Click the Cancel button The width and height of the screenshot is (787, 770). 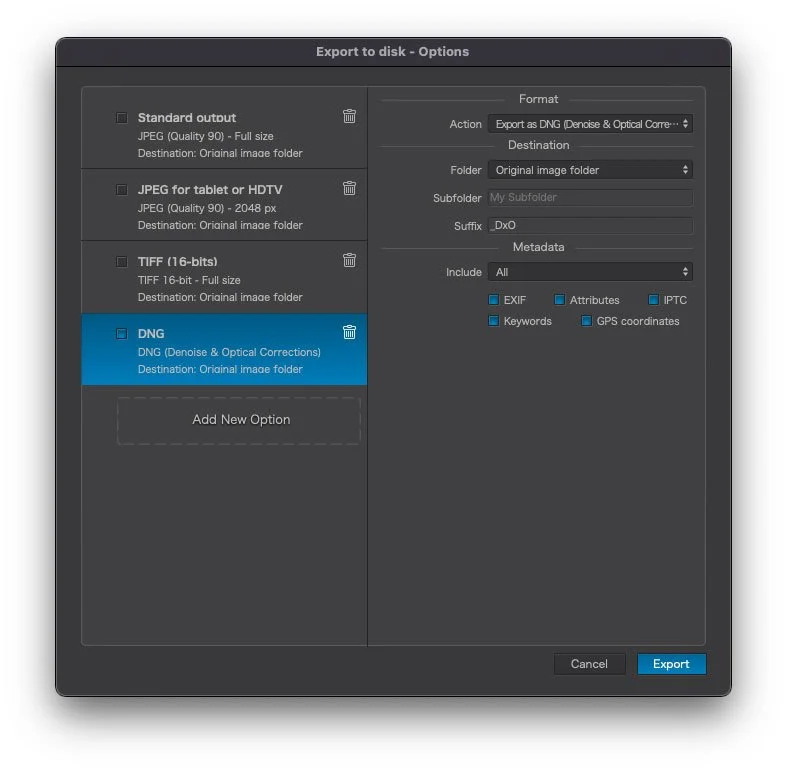tap(589, 664)
